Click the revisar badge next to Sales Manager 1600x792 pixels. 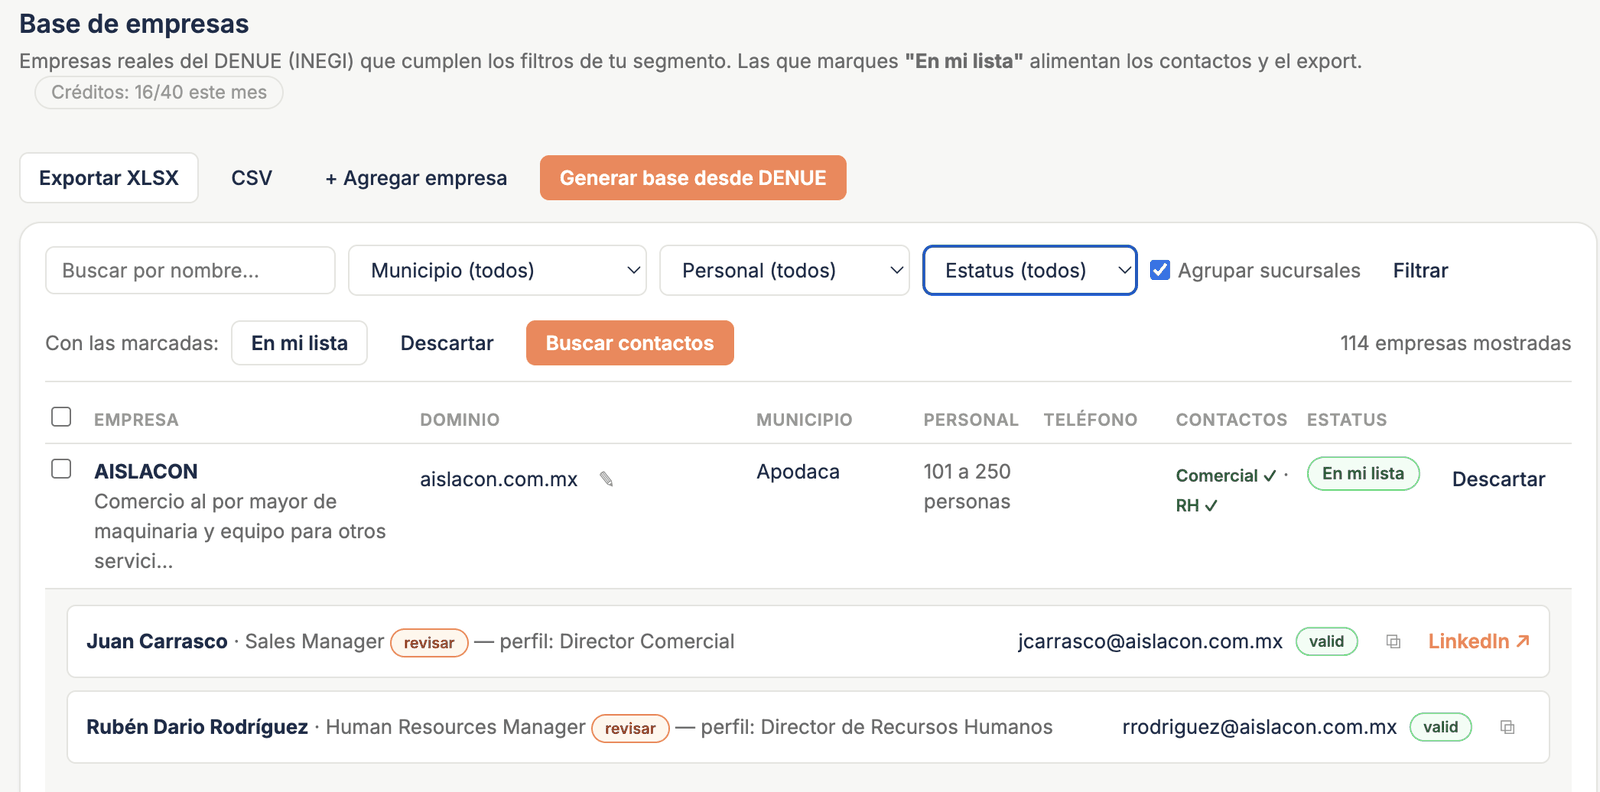pyautogui.click(x=429, y=643)
